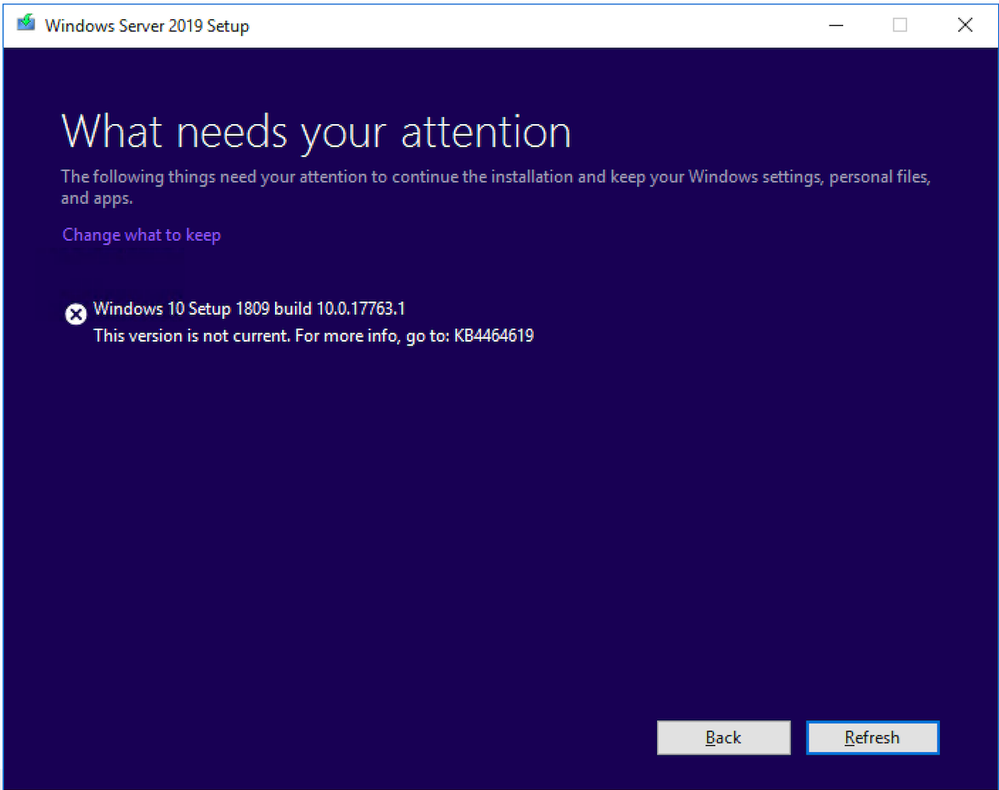This screenshot has width=999, height=790.
Task: Click the KB4464619 version not current message
Action: (x=313, y=336)
